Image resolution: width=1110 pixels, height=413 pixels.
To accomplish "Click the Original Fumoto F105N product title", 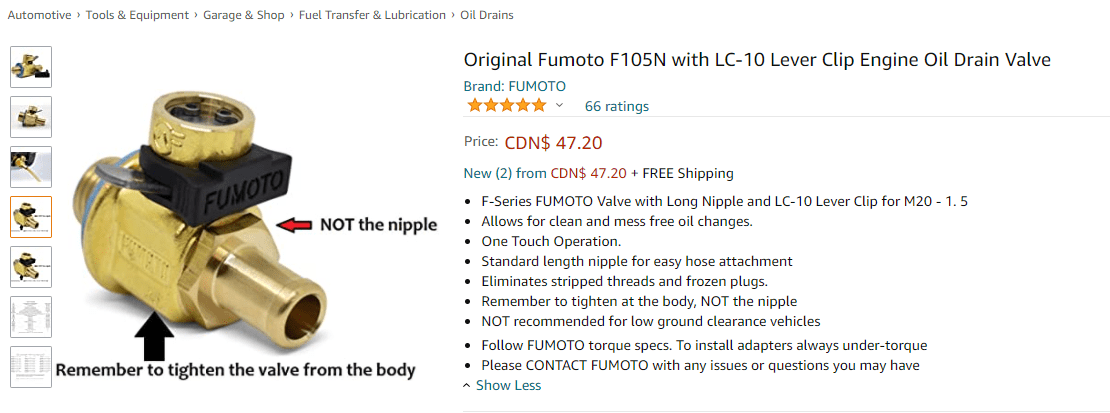I will pyautogui.click(x=757, y=60).
